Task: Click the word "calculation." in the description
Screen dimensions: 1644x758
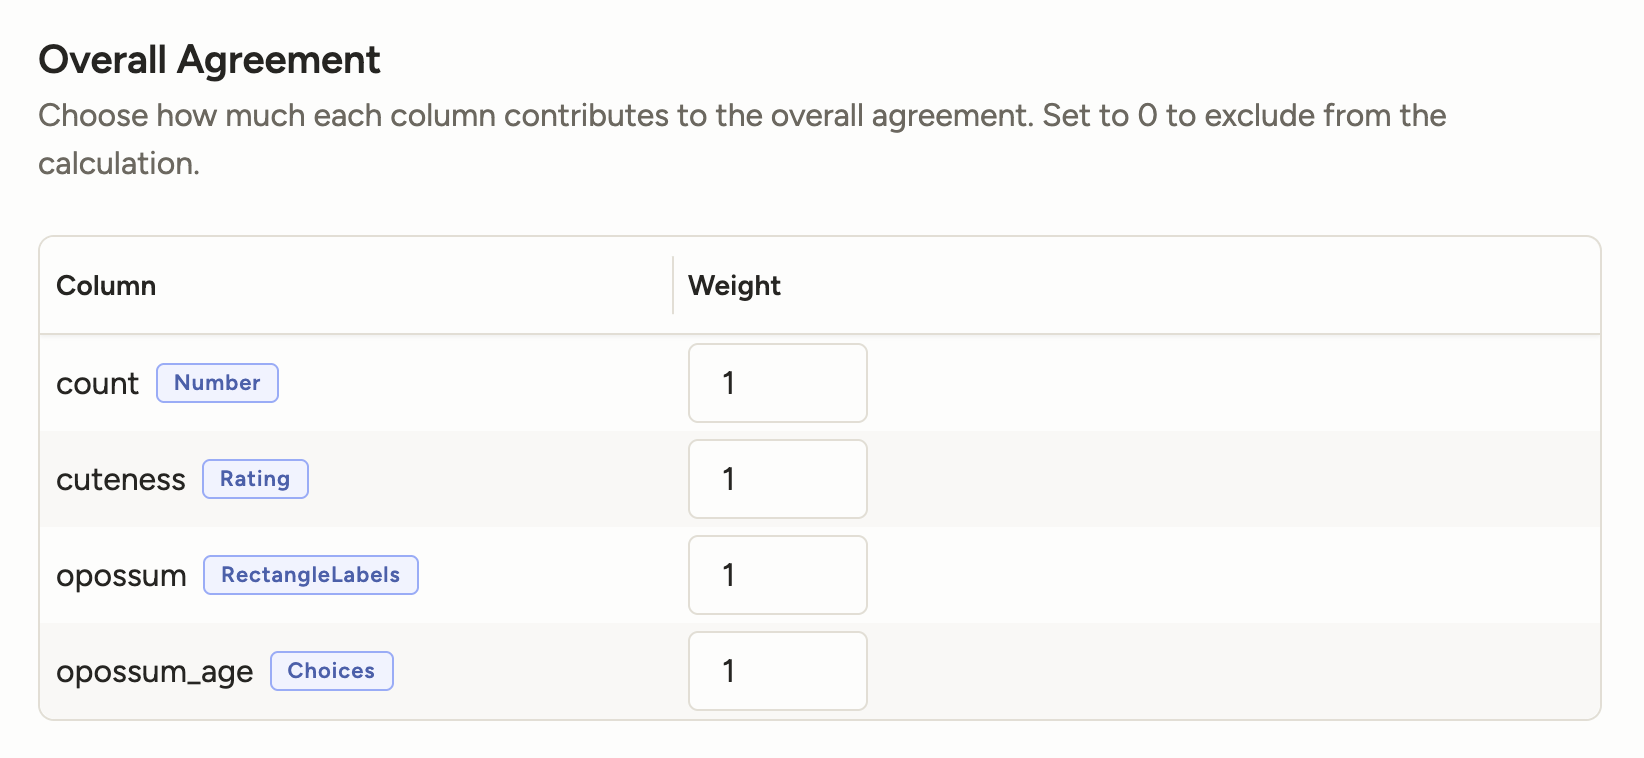Action: click(119, 164)
